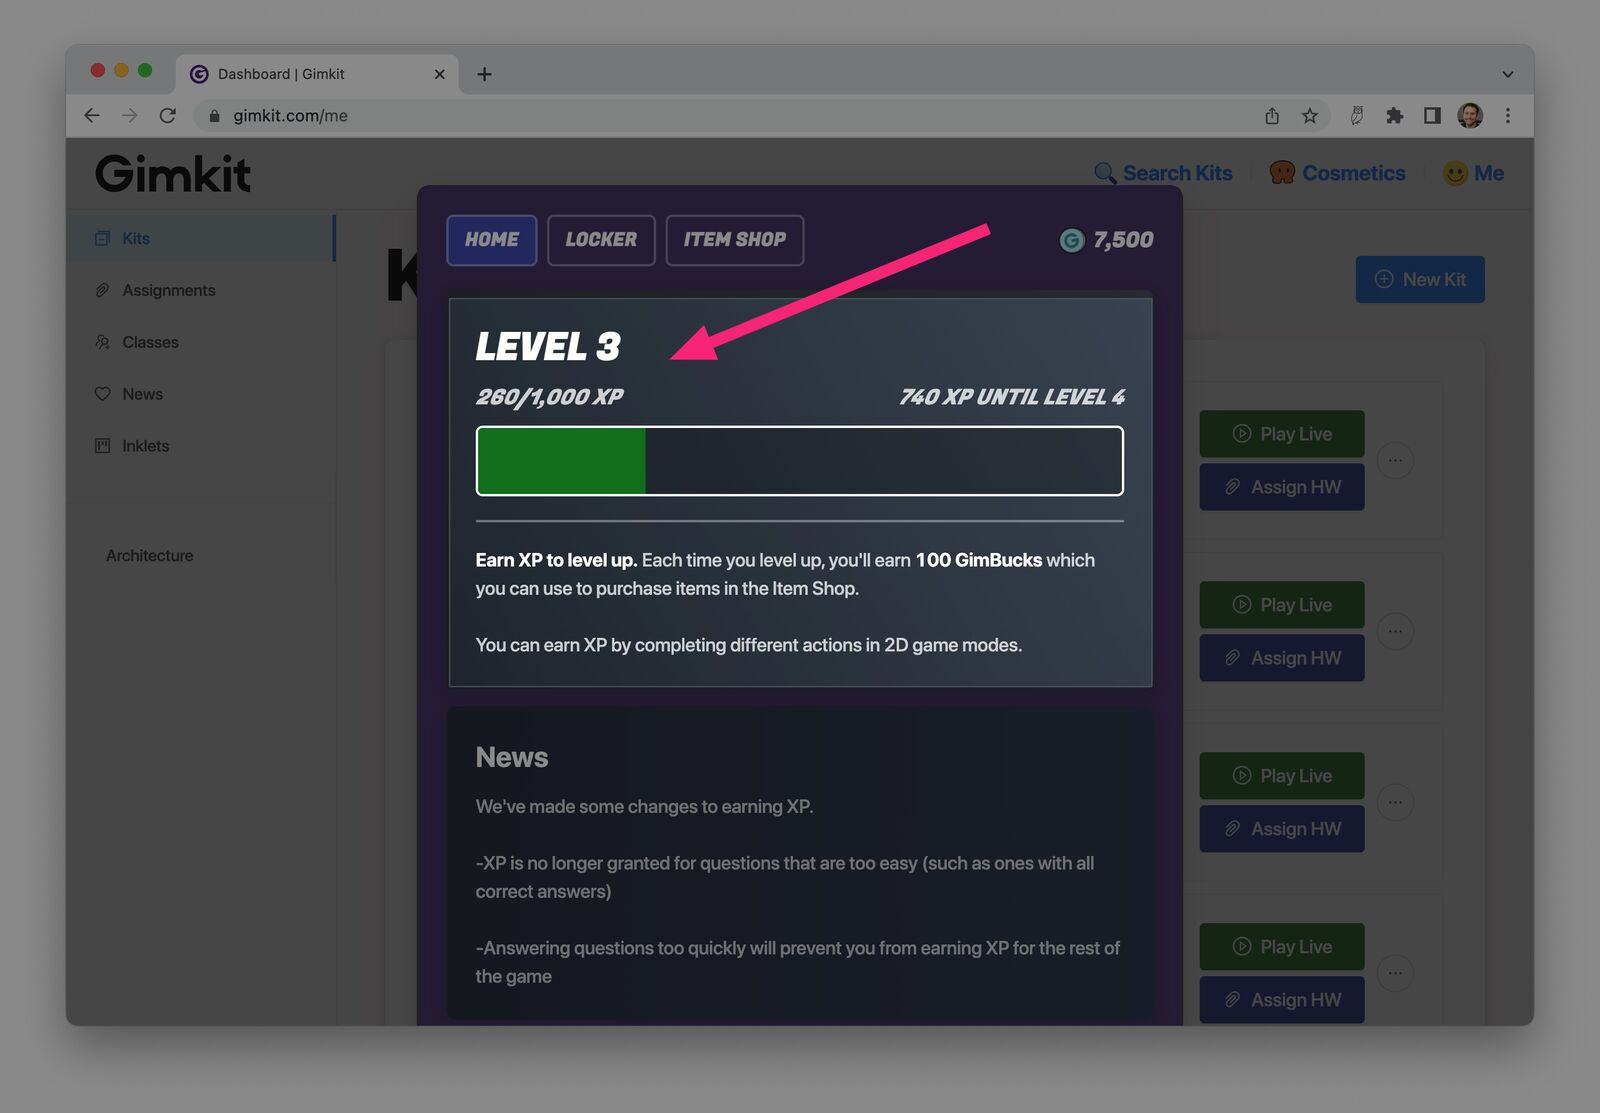Open the Me link

[x=1473, y=173]
